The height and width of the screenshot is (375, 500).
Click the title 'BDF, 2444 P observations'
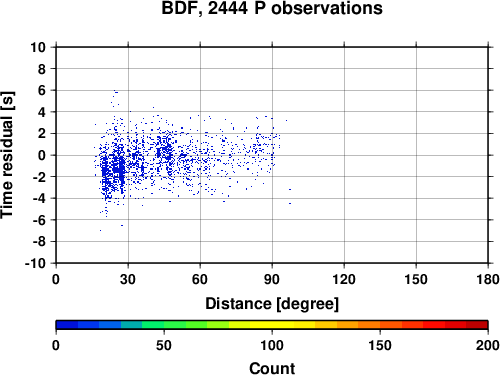(272, 8)
